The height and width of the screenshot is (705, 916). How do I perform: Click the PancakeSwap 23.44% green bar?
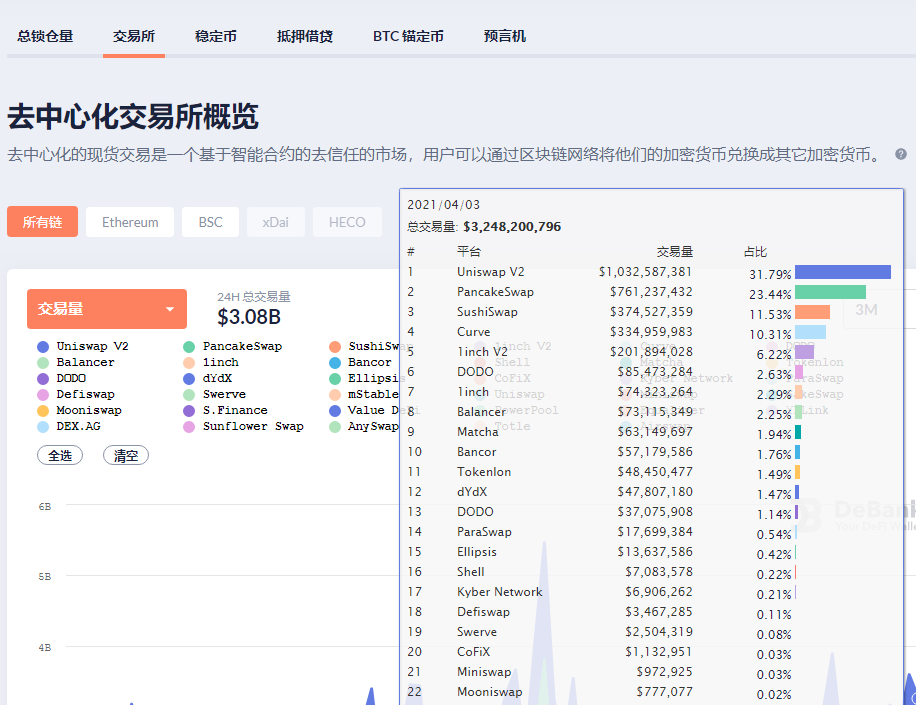point(830,292)
